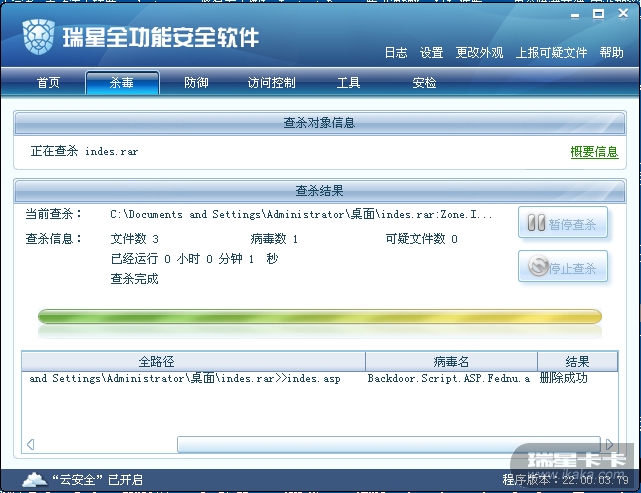Switch to the 防御 defense tab
This screenshot has height=493, width=641.
[196, 83]
